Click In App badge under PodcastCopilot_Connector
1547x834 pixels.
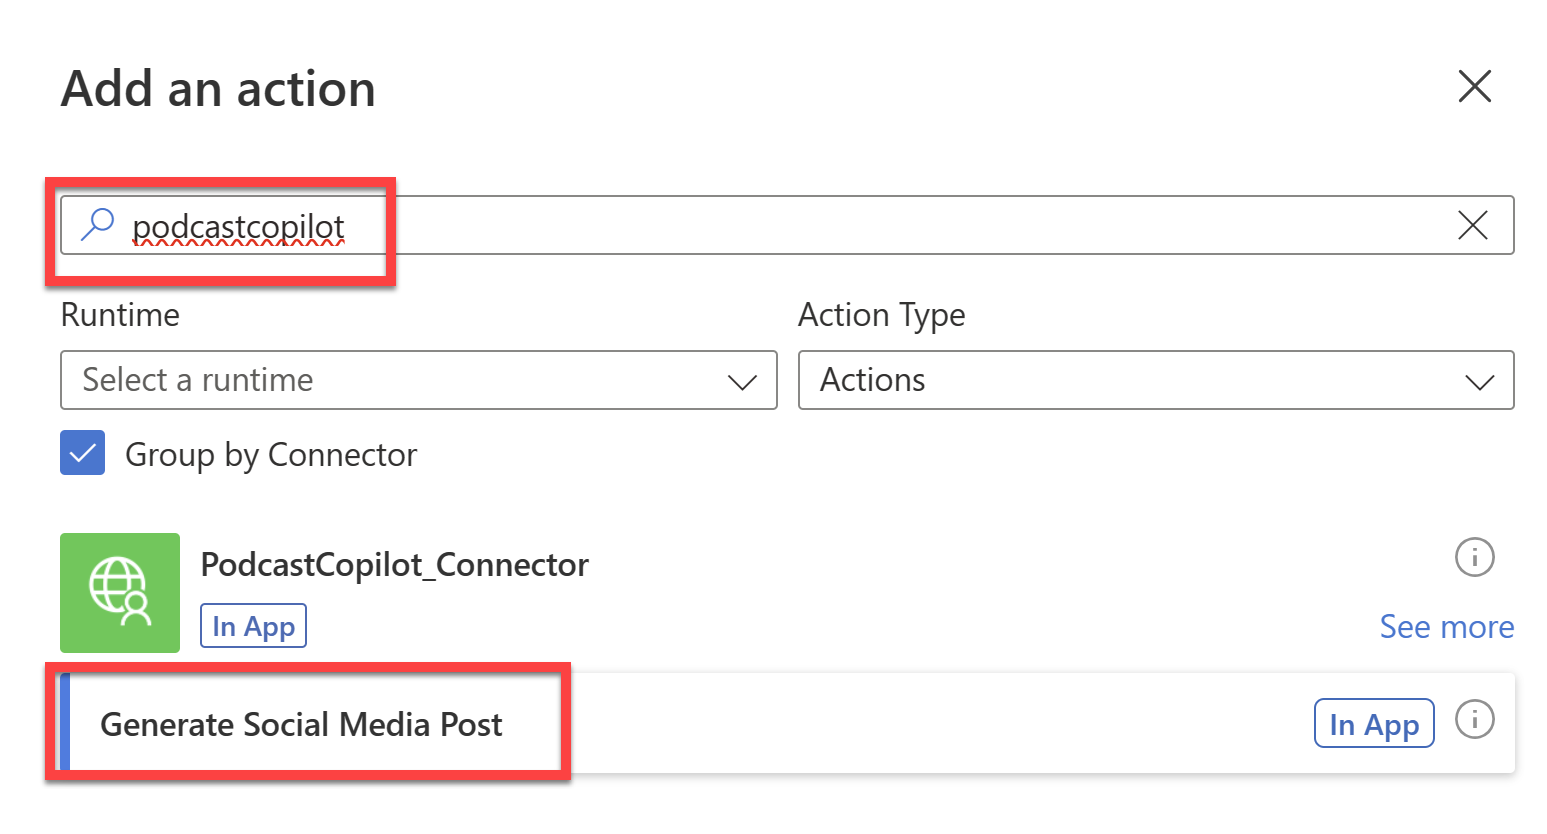pyautogui.click(x=253, y=626)
